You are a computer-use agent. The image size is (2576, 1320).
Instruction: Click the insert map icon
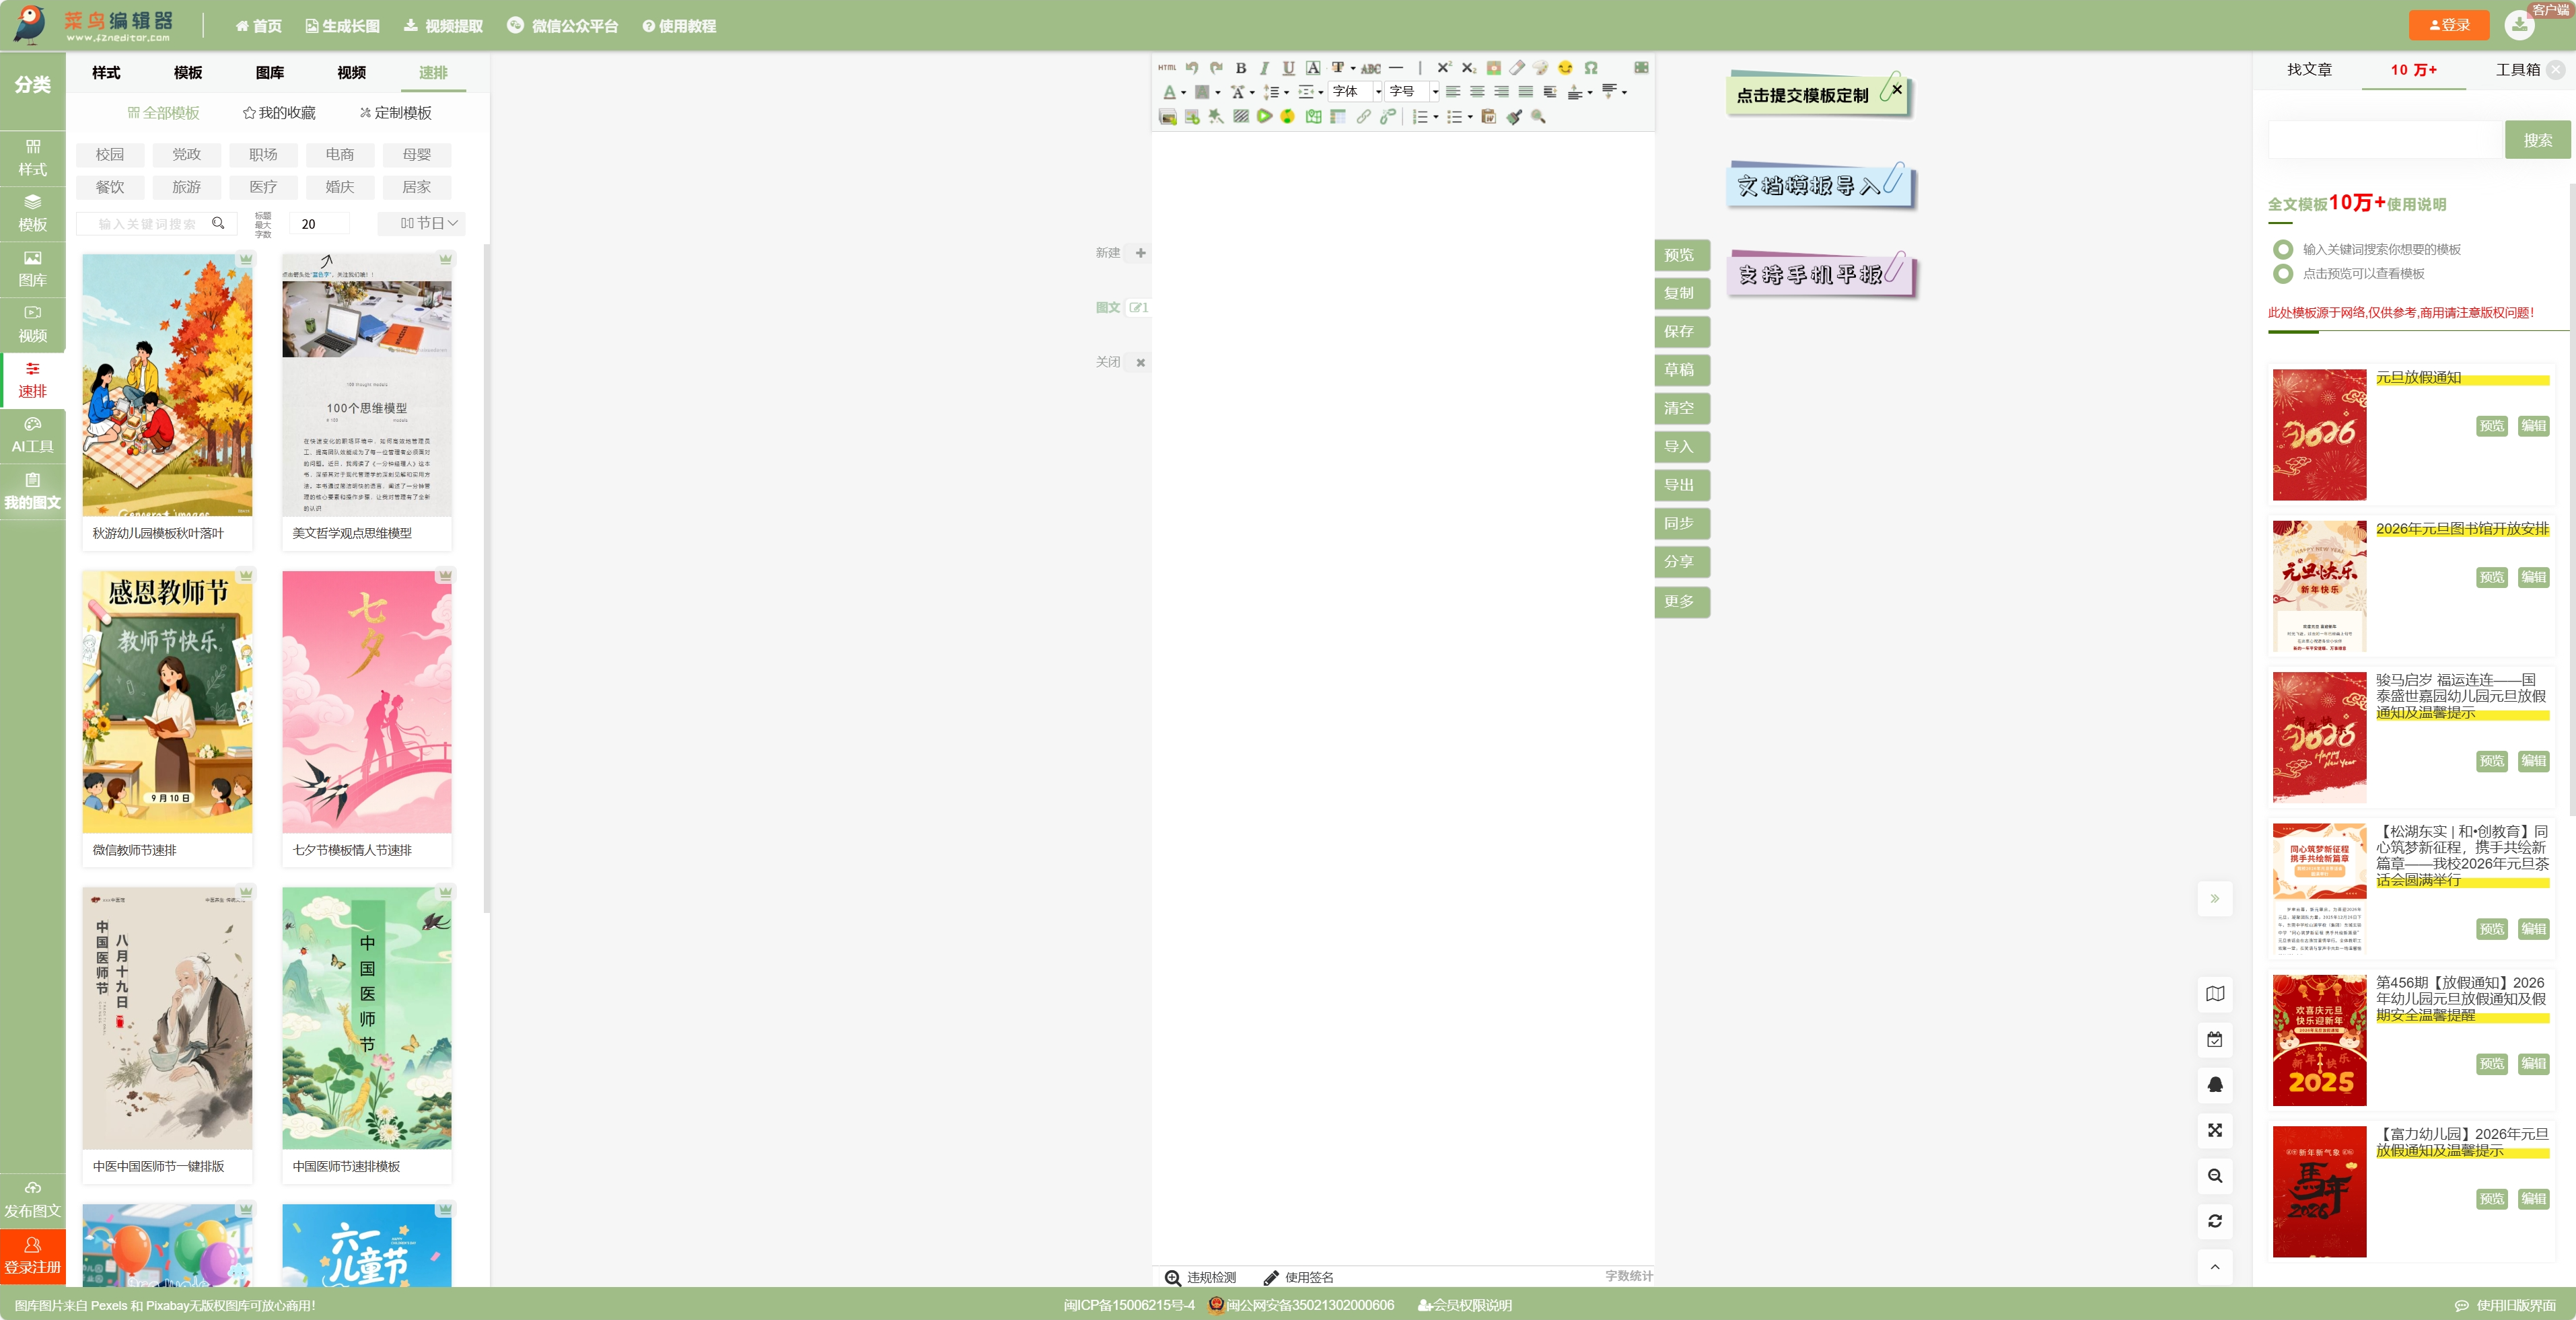1313,117
